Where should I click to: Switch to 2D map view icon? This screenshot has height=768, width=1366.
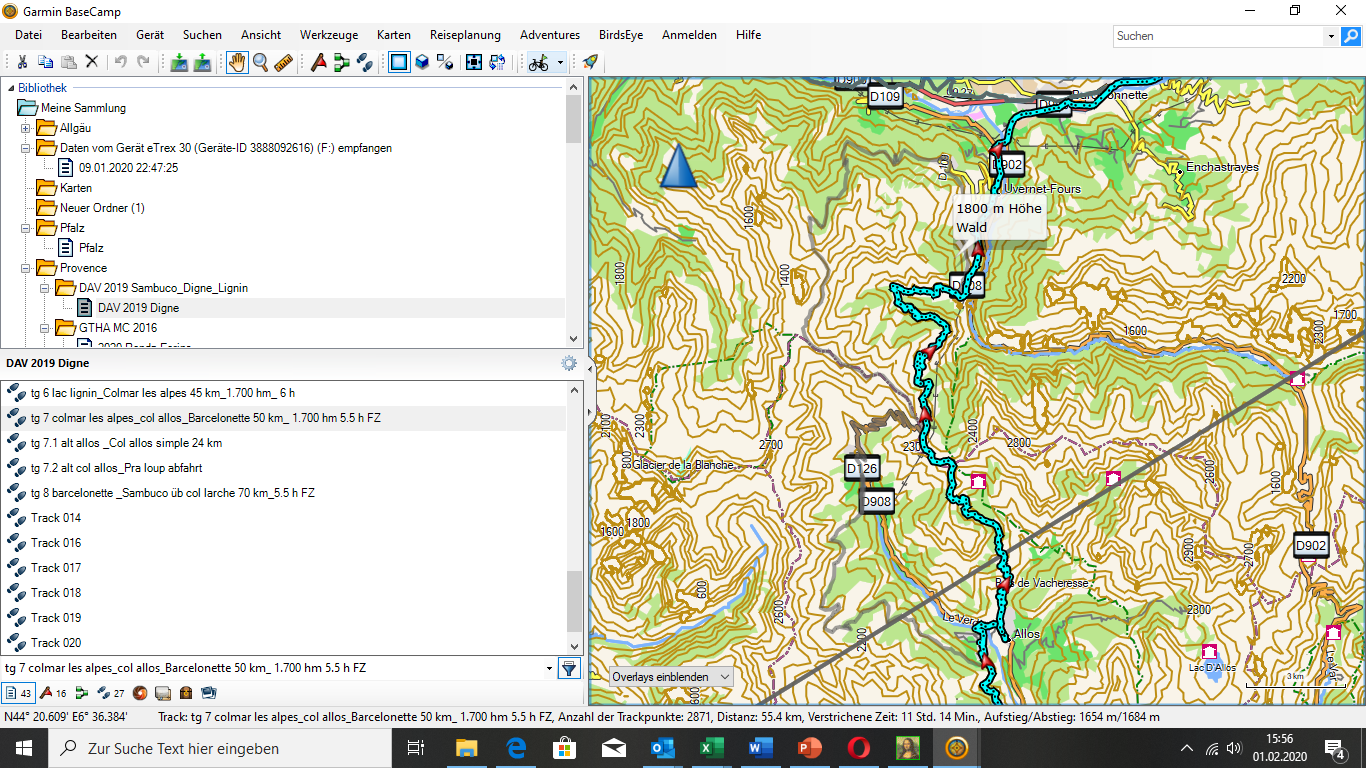[399, 62]
